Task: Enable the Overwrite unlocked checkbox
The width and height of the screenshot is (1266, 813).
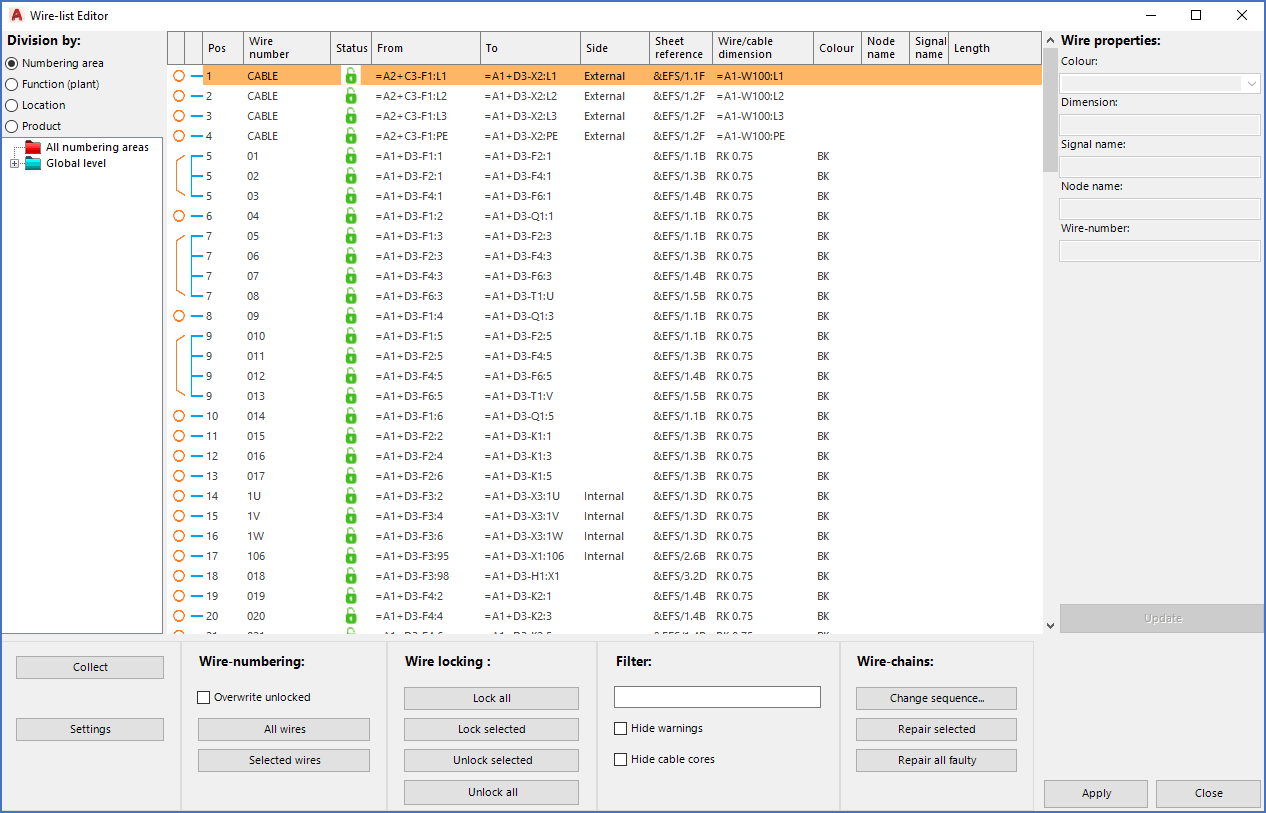Action: pos(204,697)
